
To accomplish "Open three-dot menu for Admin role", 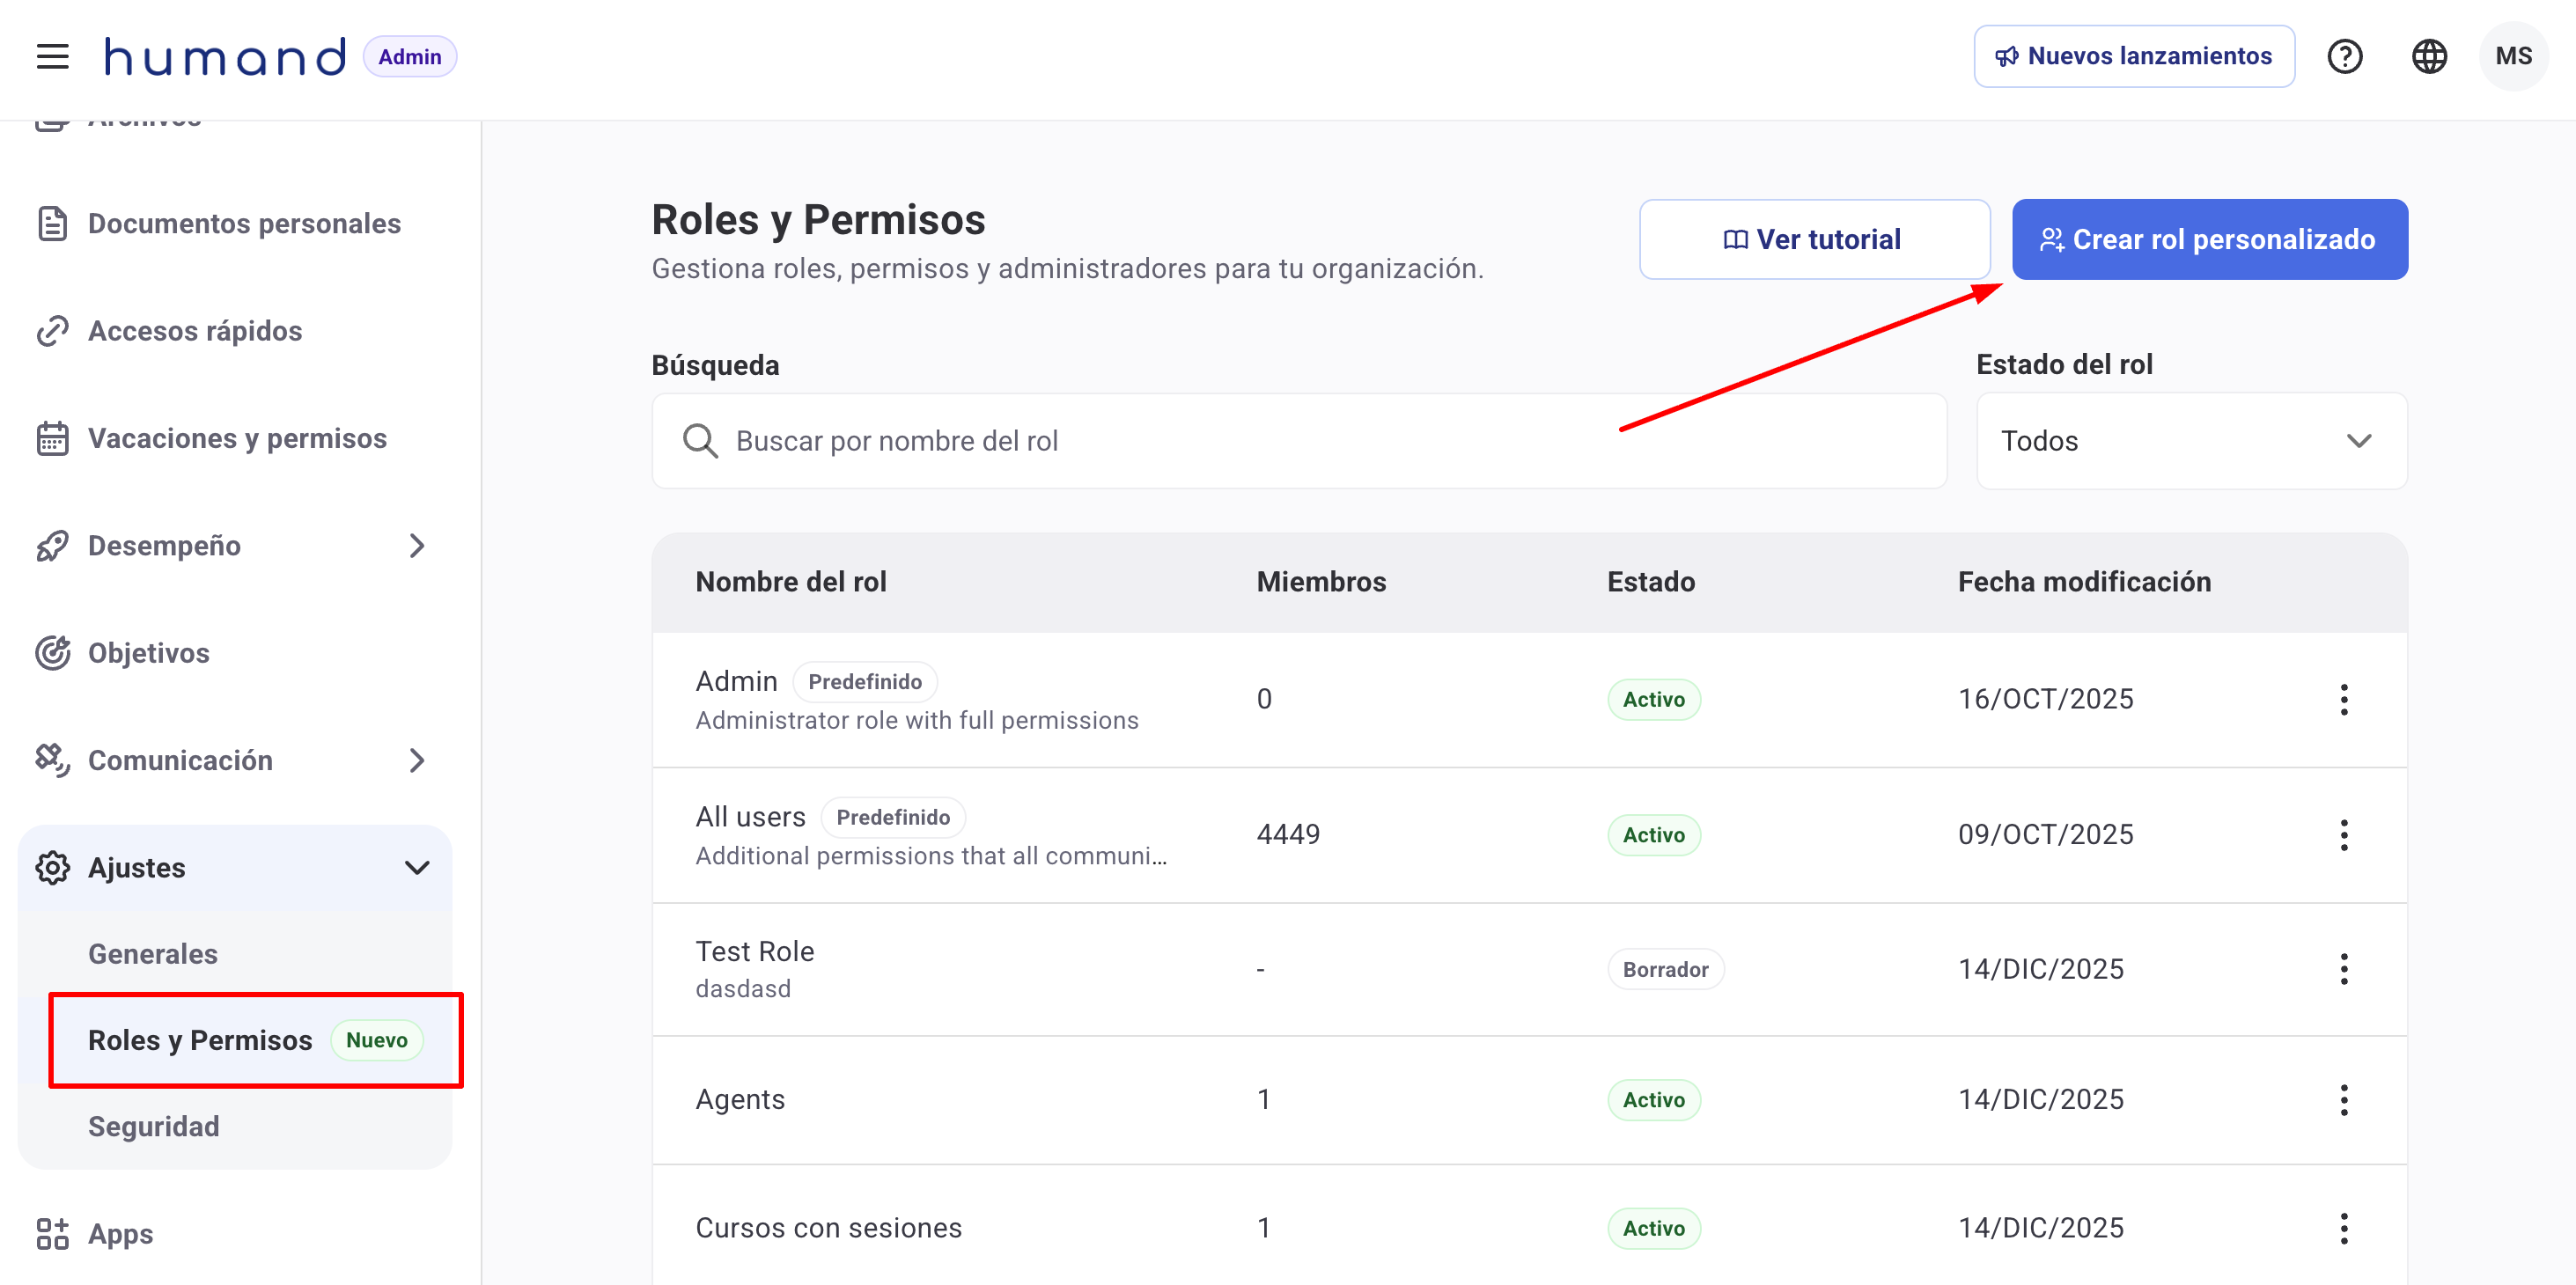I will 2343,699.
